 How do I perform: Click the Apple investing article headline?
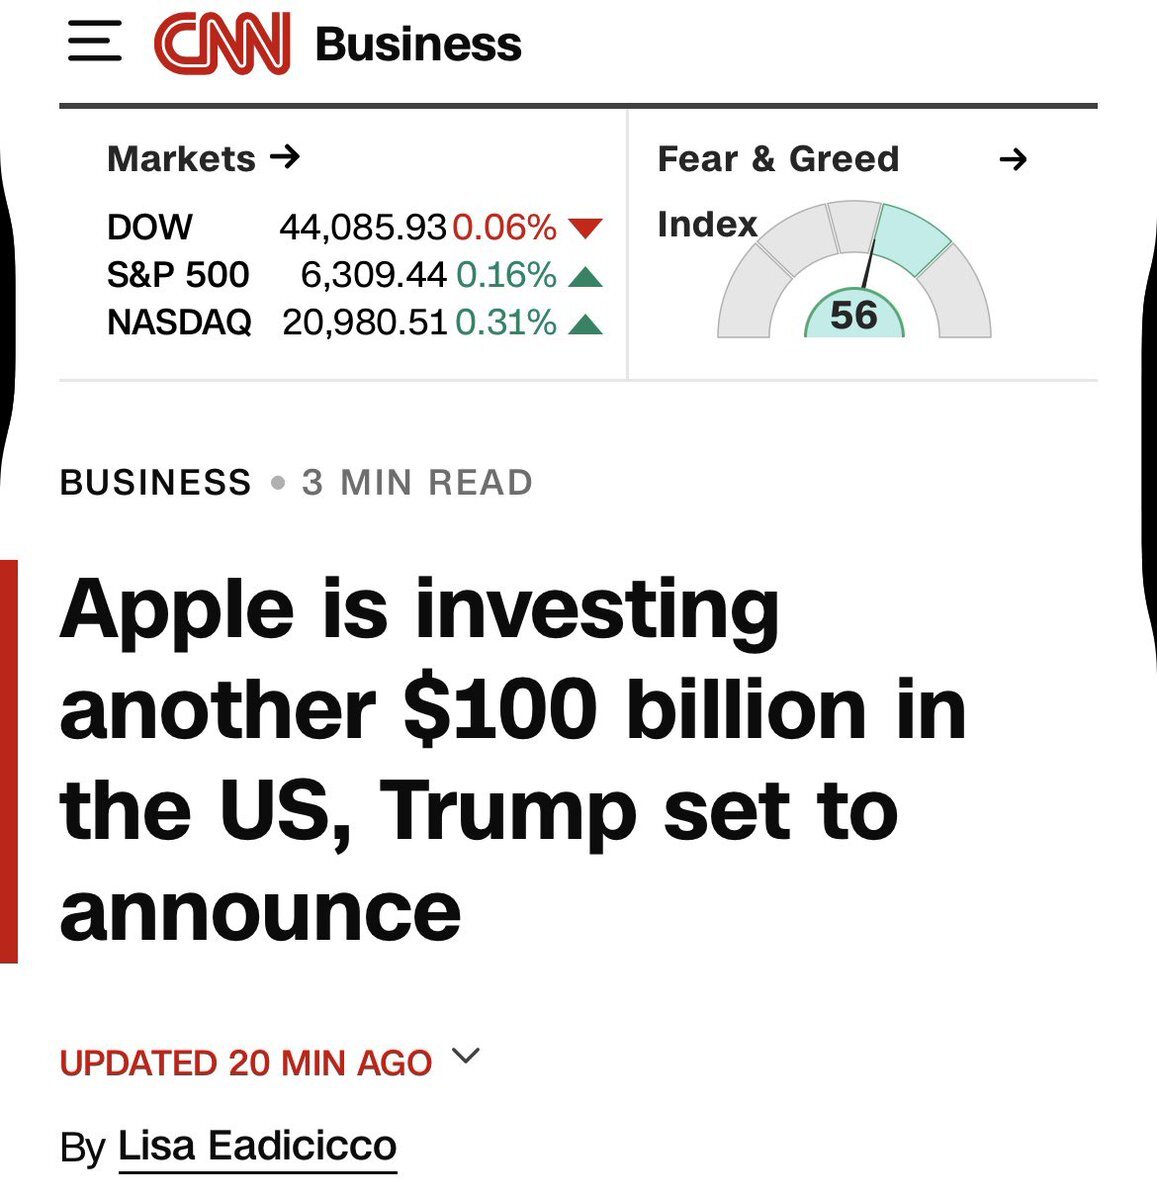513,761
